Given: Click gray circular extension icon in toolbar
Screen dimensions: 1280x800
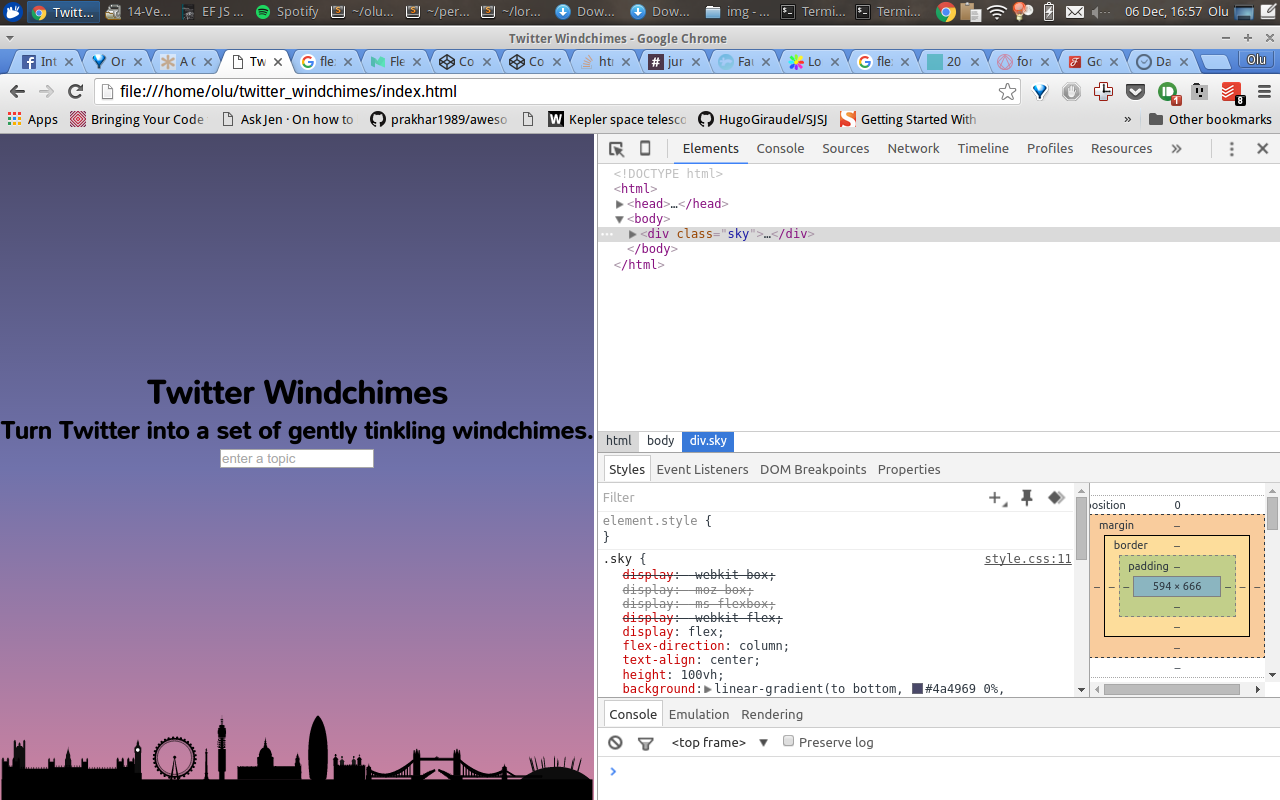Looking at the screenshot, I should (x=1071, y=92).
